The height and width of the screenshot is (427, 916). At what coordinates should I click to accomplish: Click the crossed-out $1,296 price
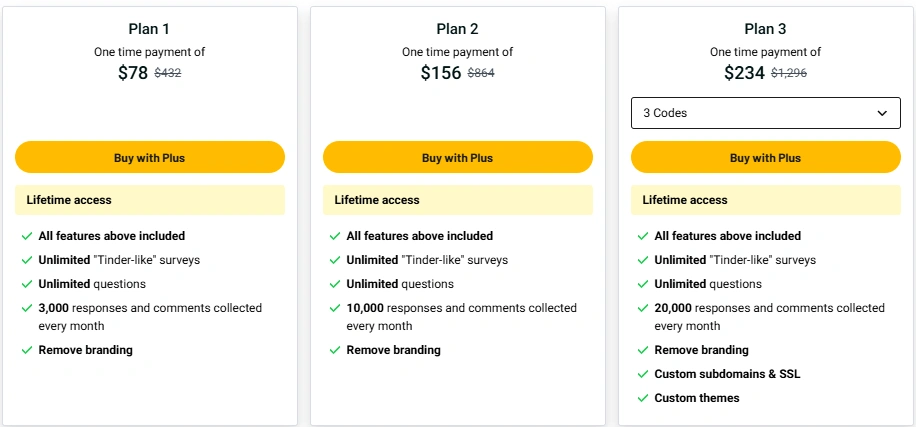[789, 74]
